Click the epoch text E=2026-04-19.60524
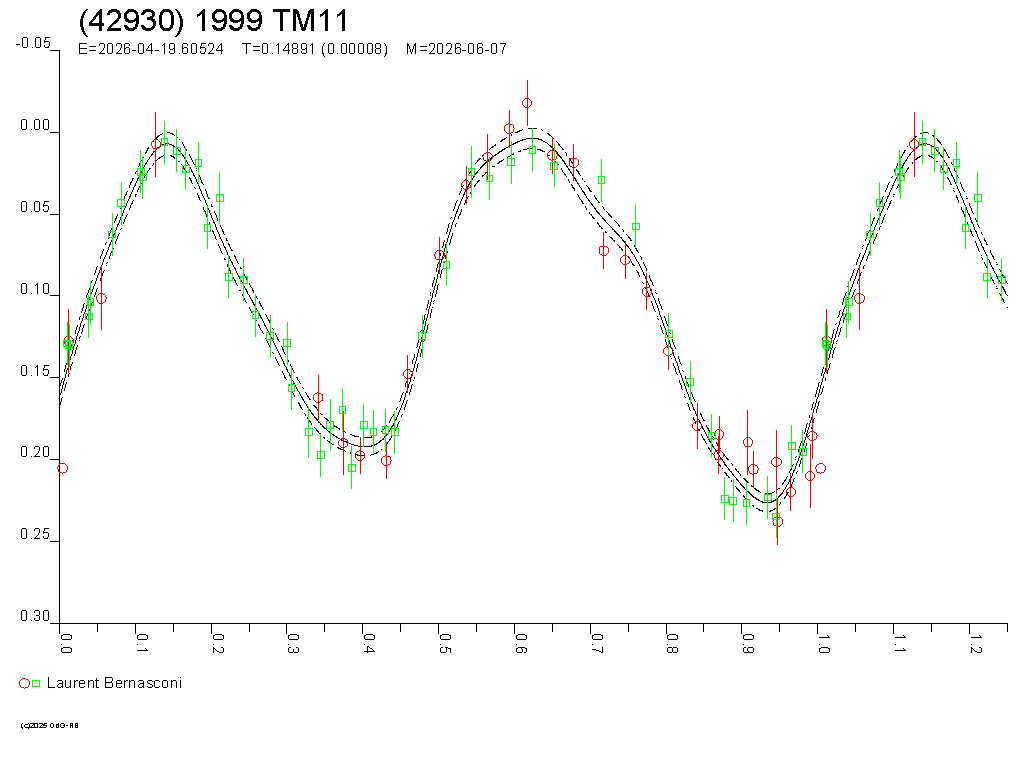The width and height of the screenshot is (1024, 768). 150,49
